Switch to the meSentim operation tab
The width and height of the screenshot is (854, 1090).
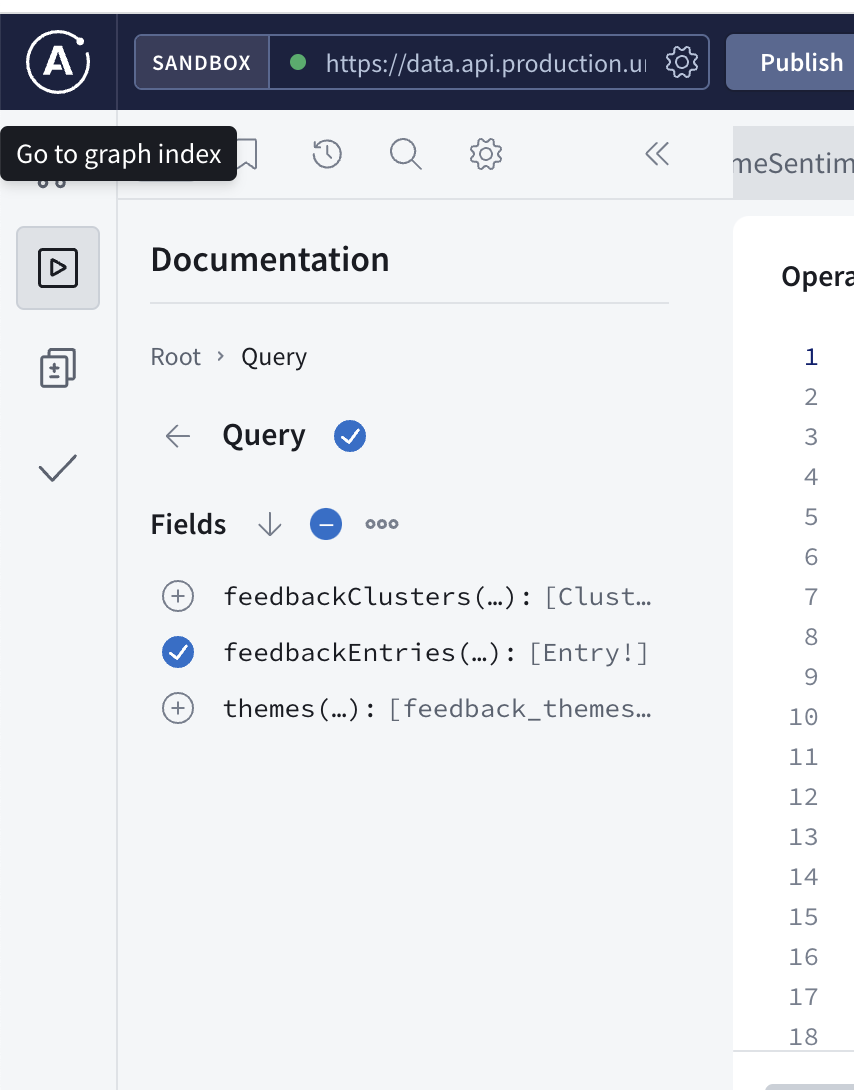tap(800, 162)
